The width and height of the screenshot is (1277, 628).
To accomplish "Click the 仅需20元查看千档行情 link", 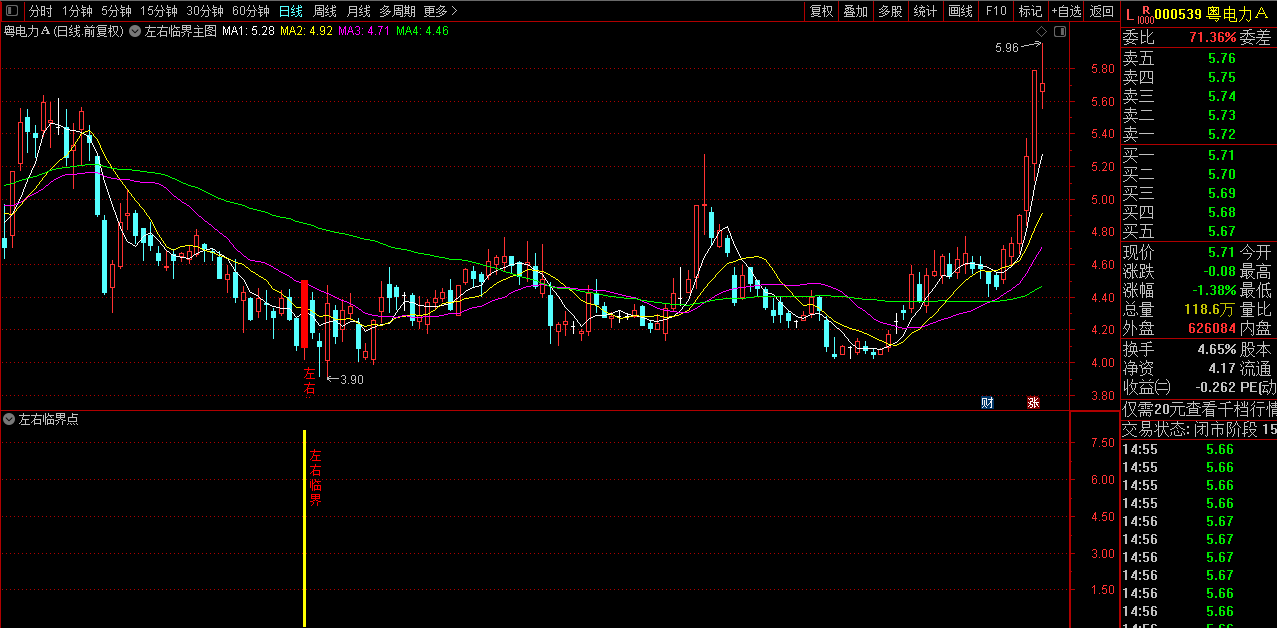I will tap(1198, 409).
